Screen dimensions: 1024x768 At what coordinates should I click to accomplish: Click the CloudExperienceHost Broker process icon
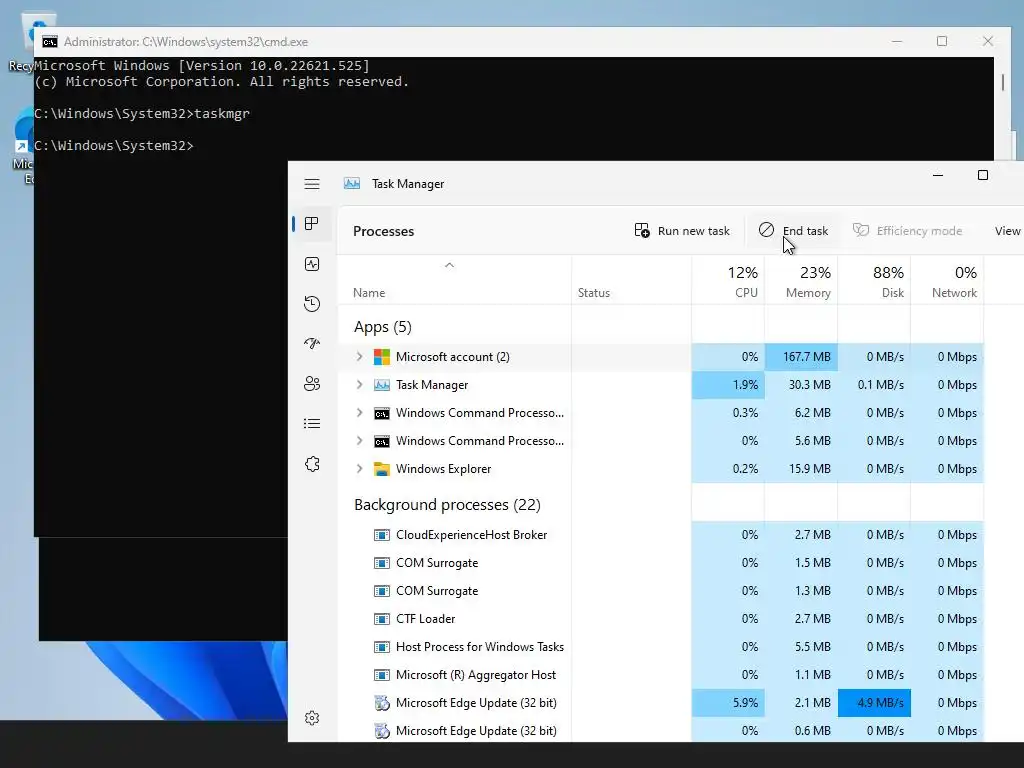point(381,535)
